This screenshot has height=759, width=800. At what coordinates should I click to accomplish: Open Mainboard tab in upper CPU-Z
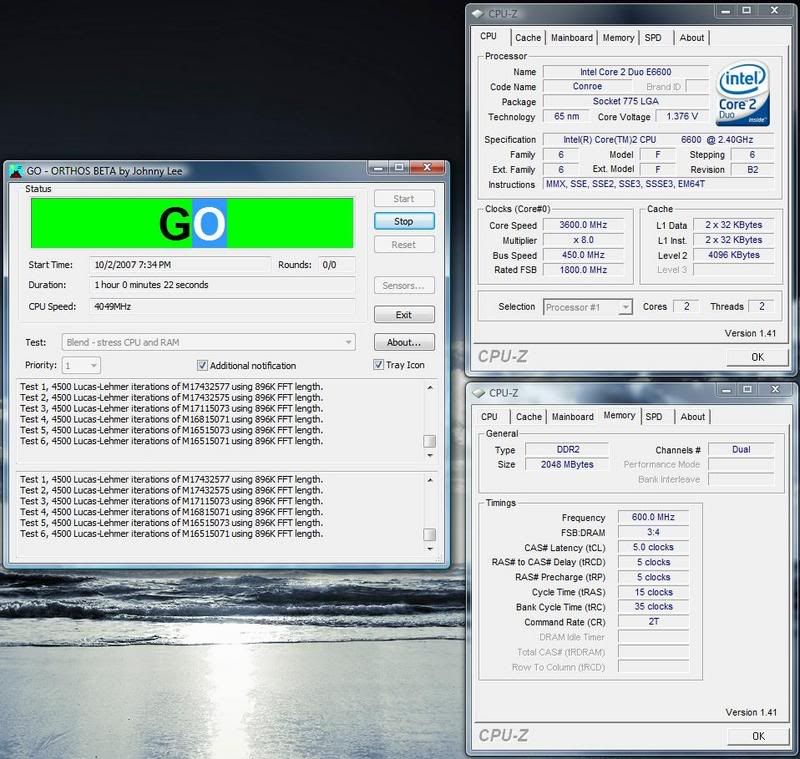point(572,38)
